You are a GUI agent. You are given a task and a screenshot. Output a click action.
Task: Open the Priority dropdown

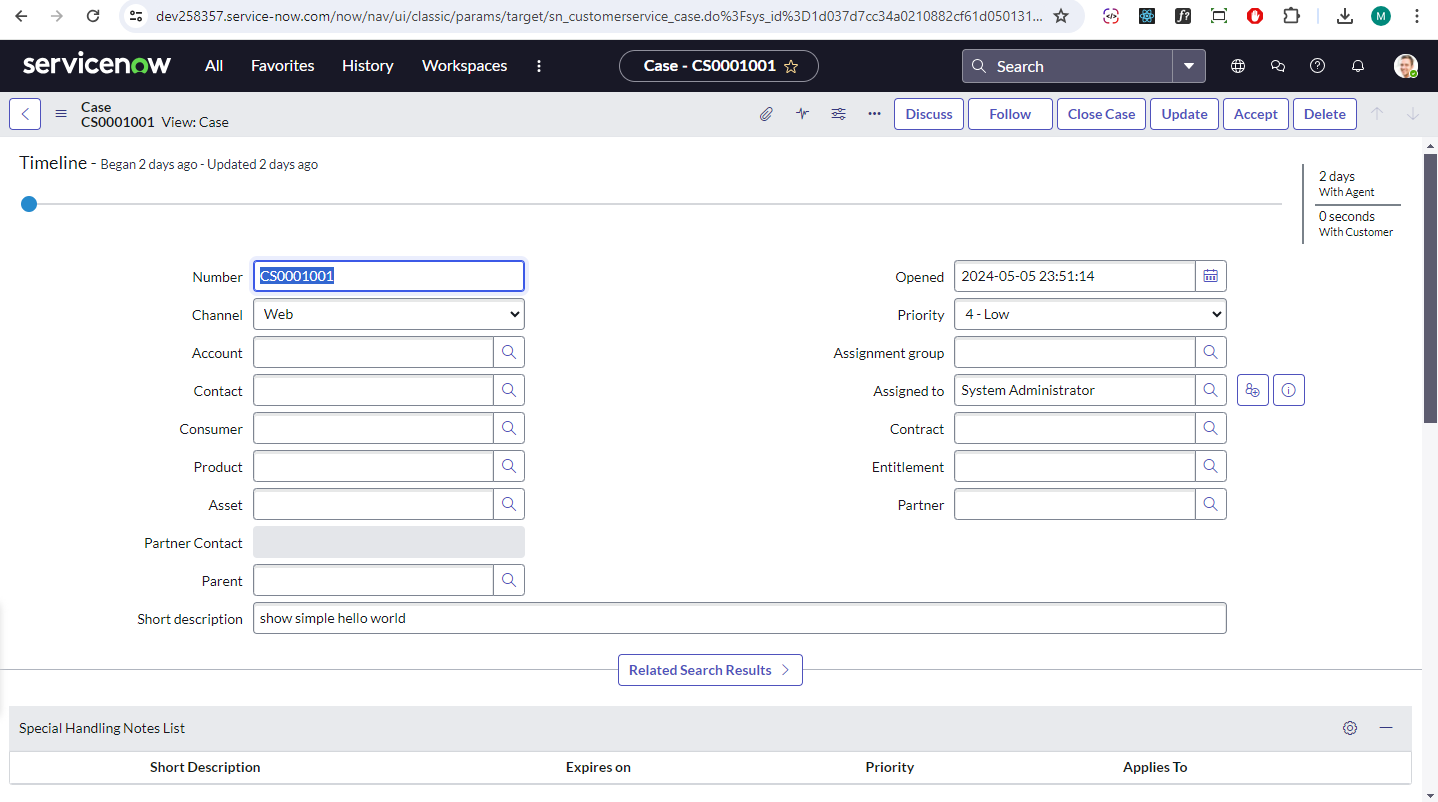[1089, 313]
